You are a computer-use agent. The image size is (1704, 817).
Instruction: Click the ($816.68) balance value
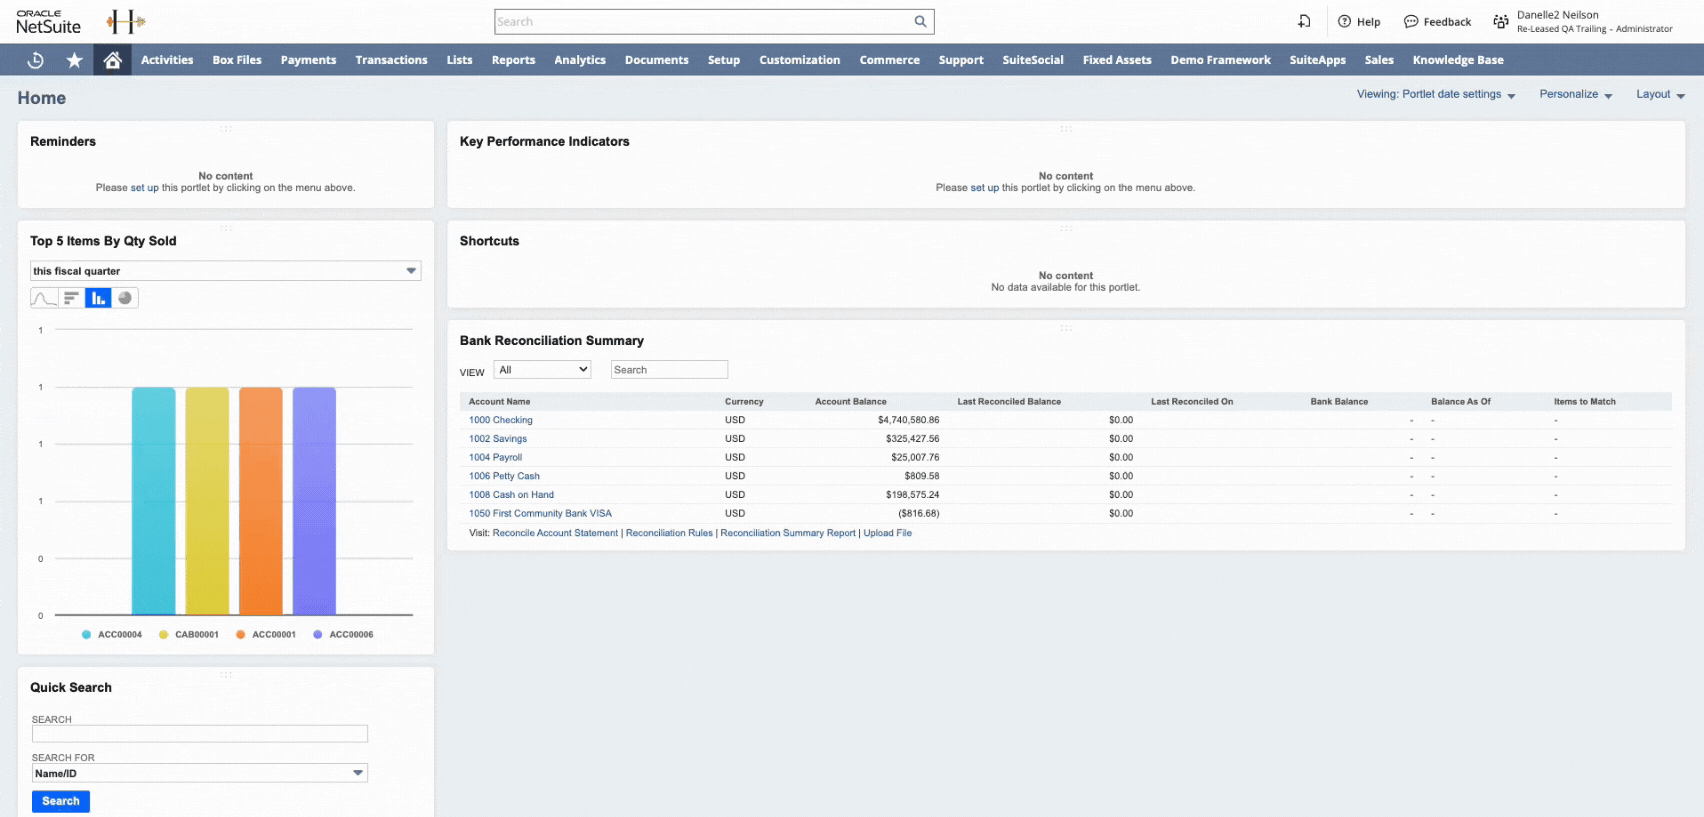point(918,514)
